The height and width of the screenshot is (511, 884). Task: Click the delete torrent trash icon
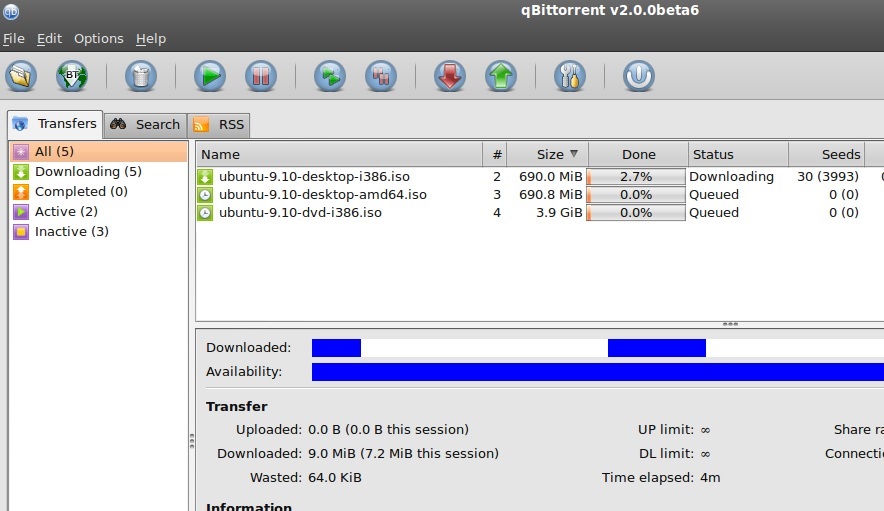(x=141, y=76)
